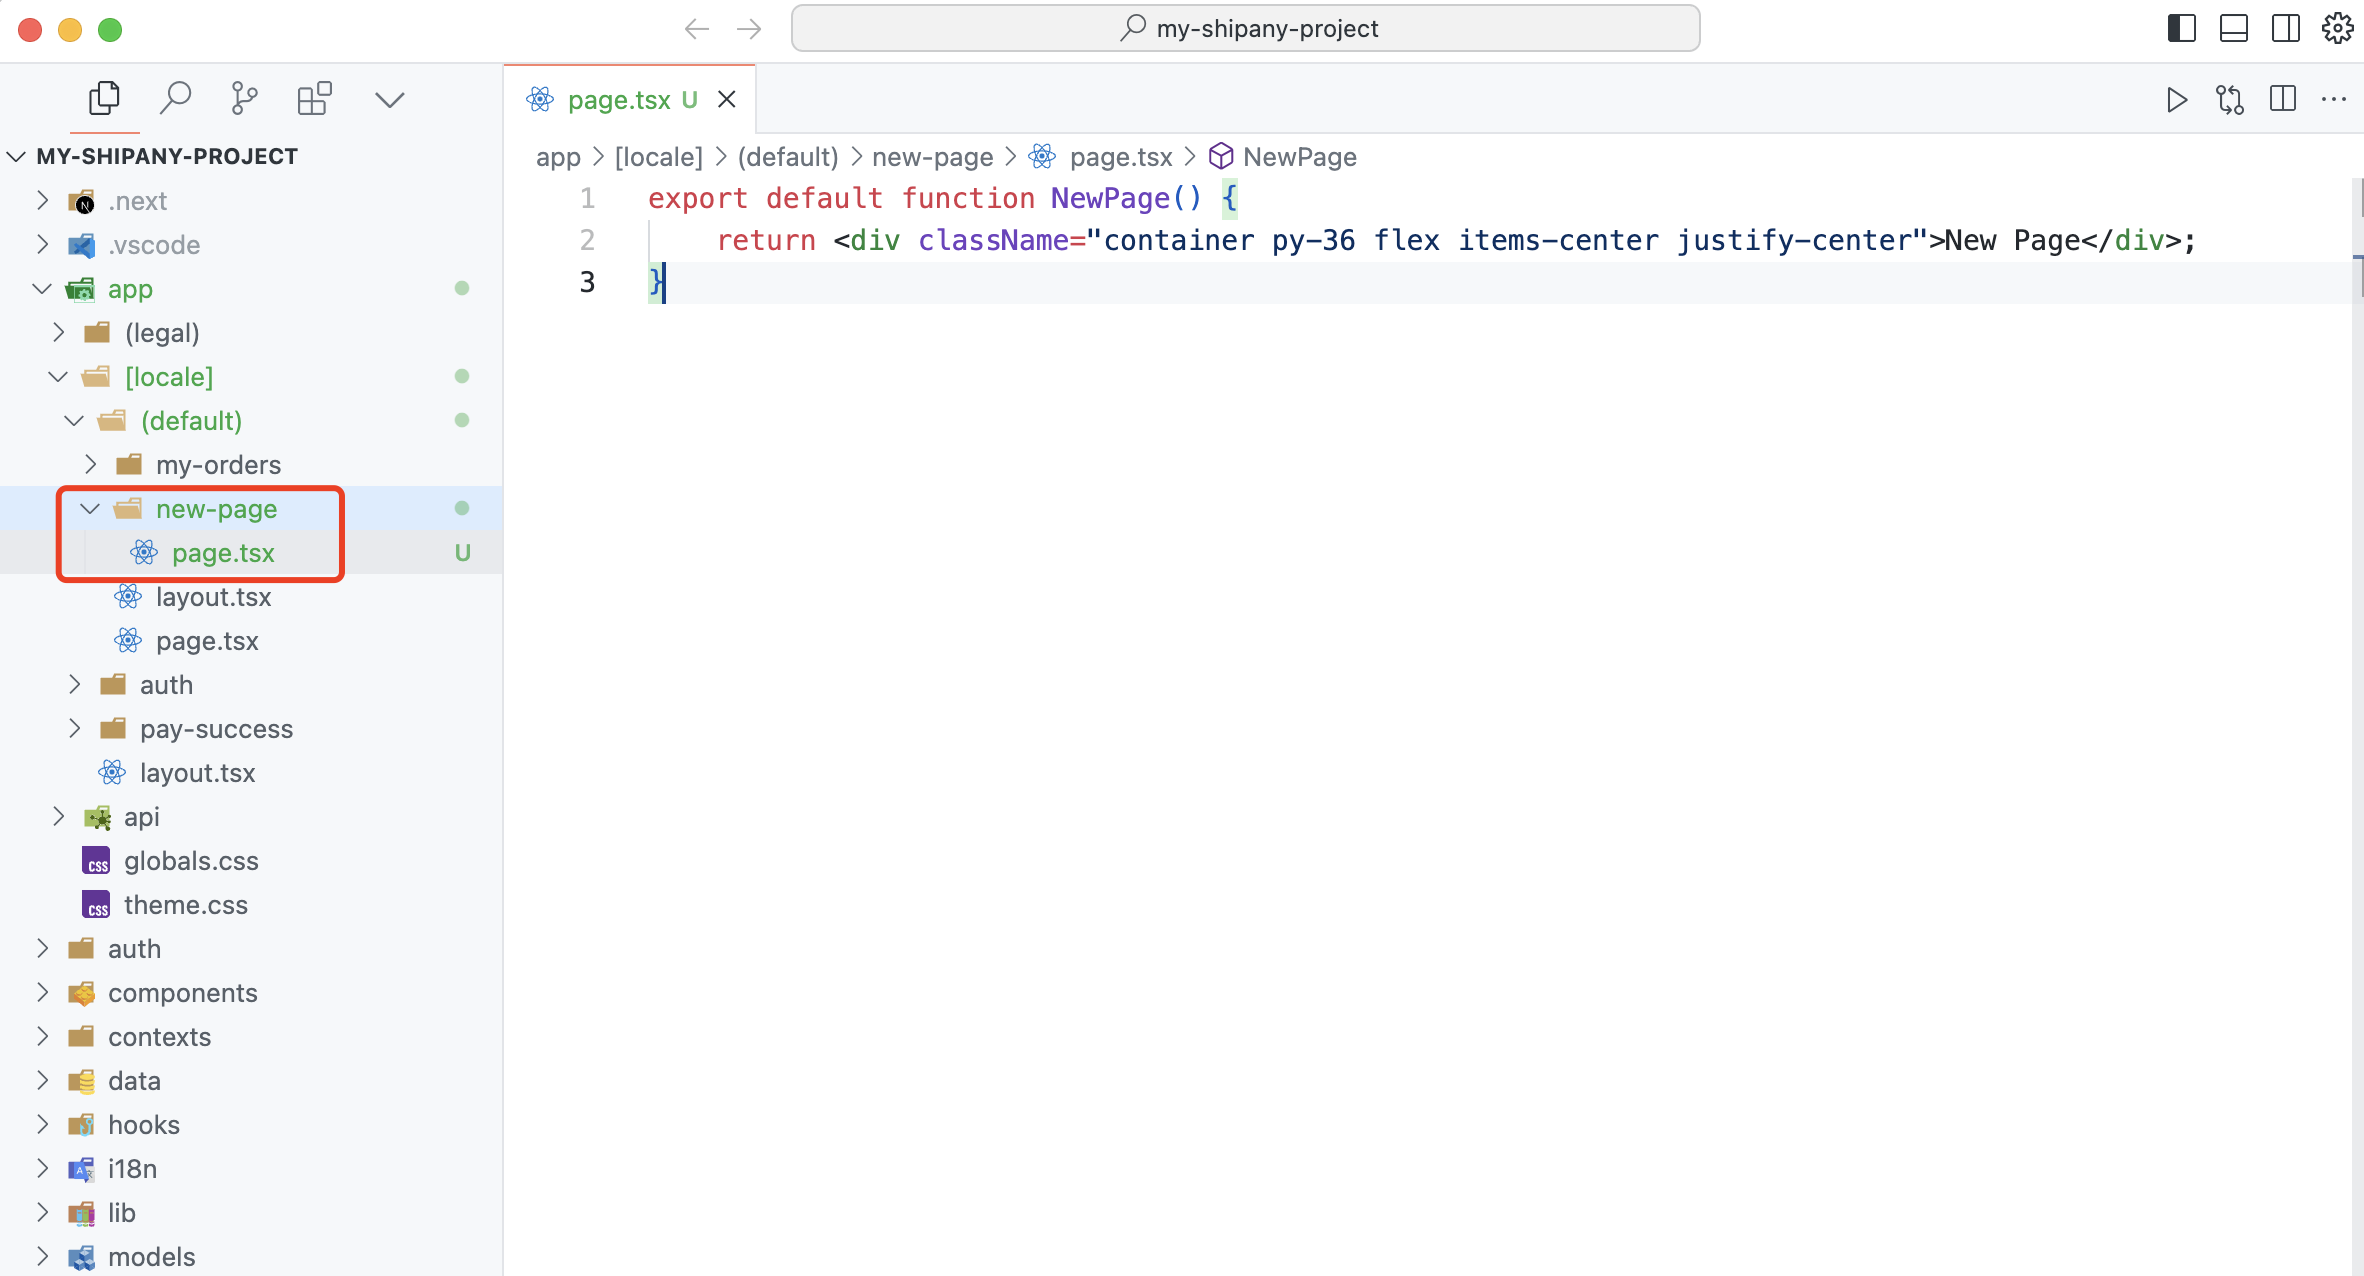Toggle the bottom panel visibility

[x=2233, y=28]
